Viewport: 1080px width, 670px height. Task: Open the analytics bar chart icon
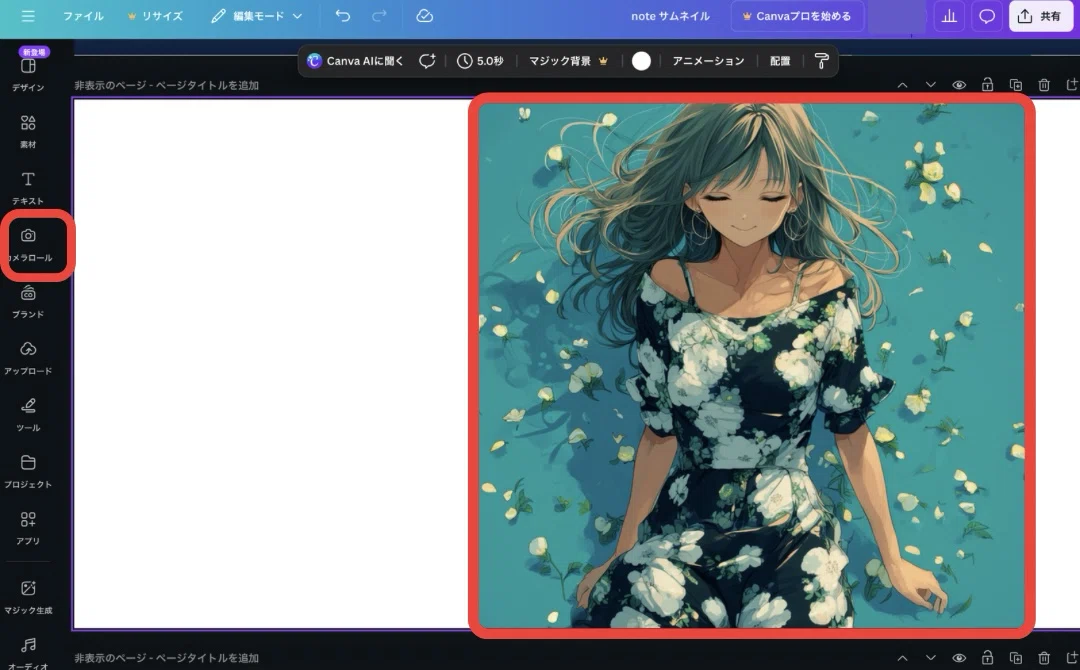(949, 16)
